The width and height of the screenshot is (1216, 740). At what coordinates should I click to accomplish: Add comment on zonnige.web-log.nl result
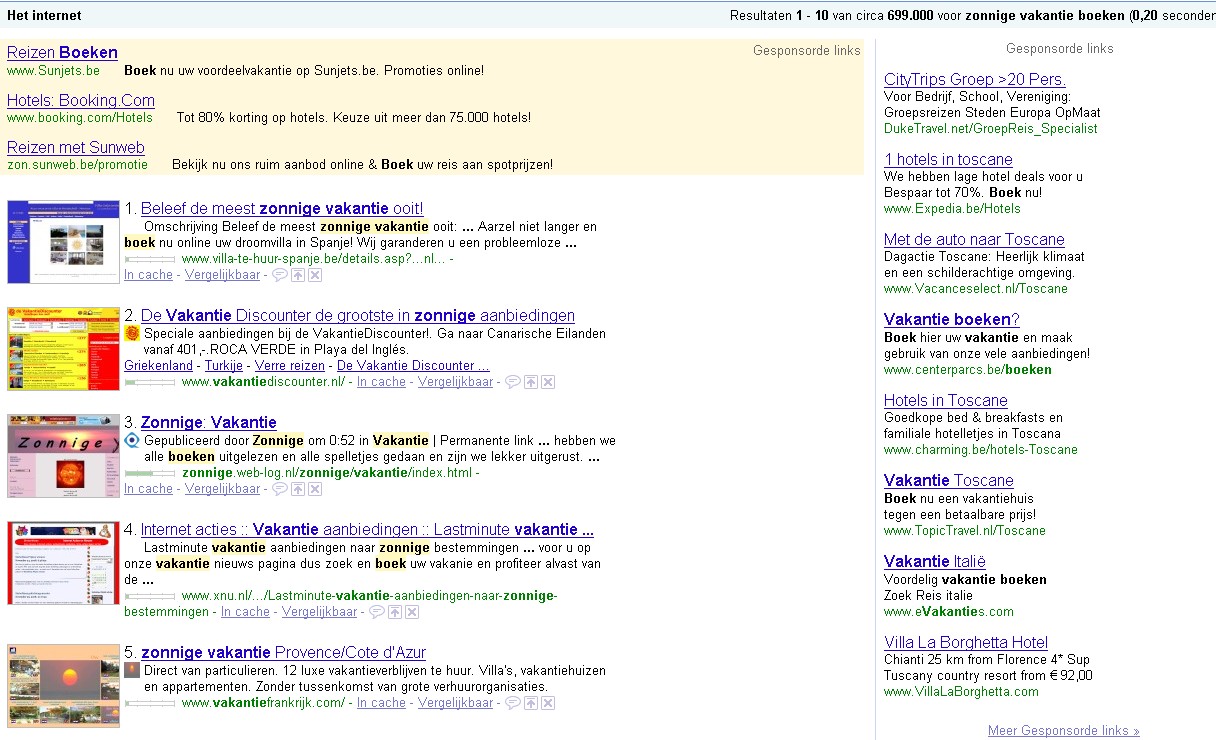click(x=280, y=489)
